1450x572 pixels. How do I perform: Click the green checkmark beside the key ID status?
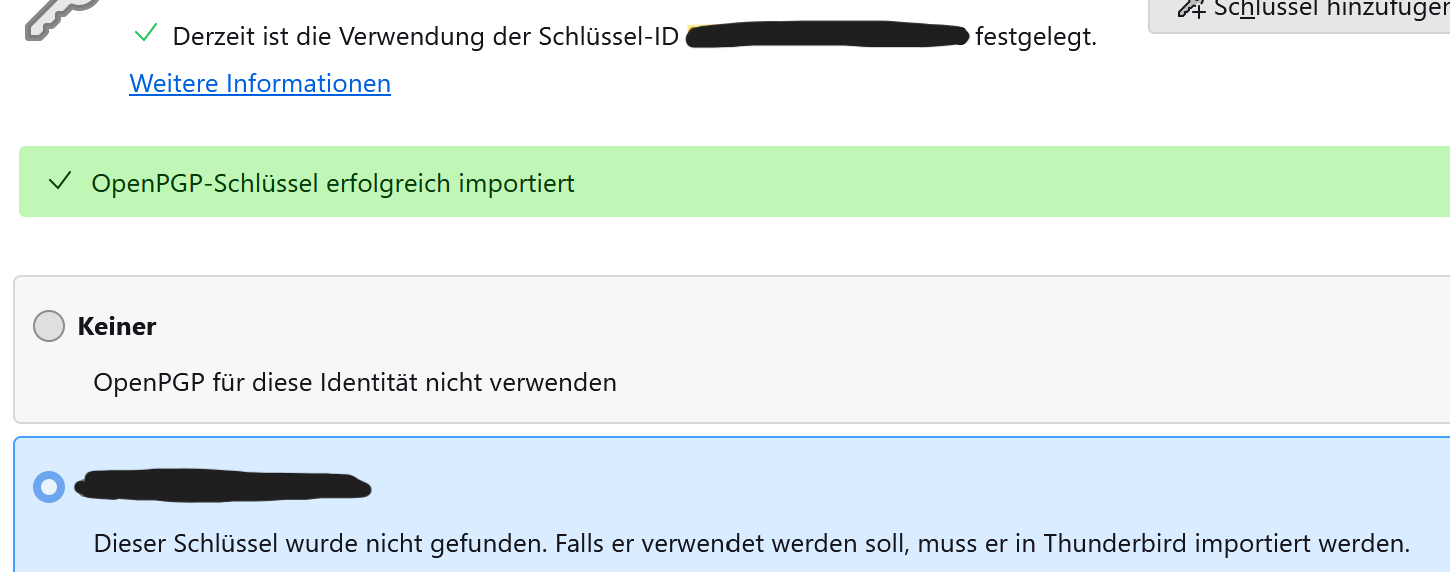tap(146, 34)
